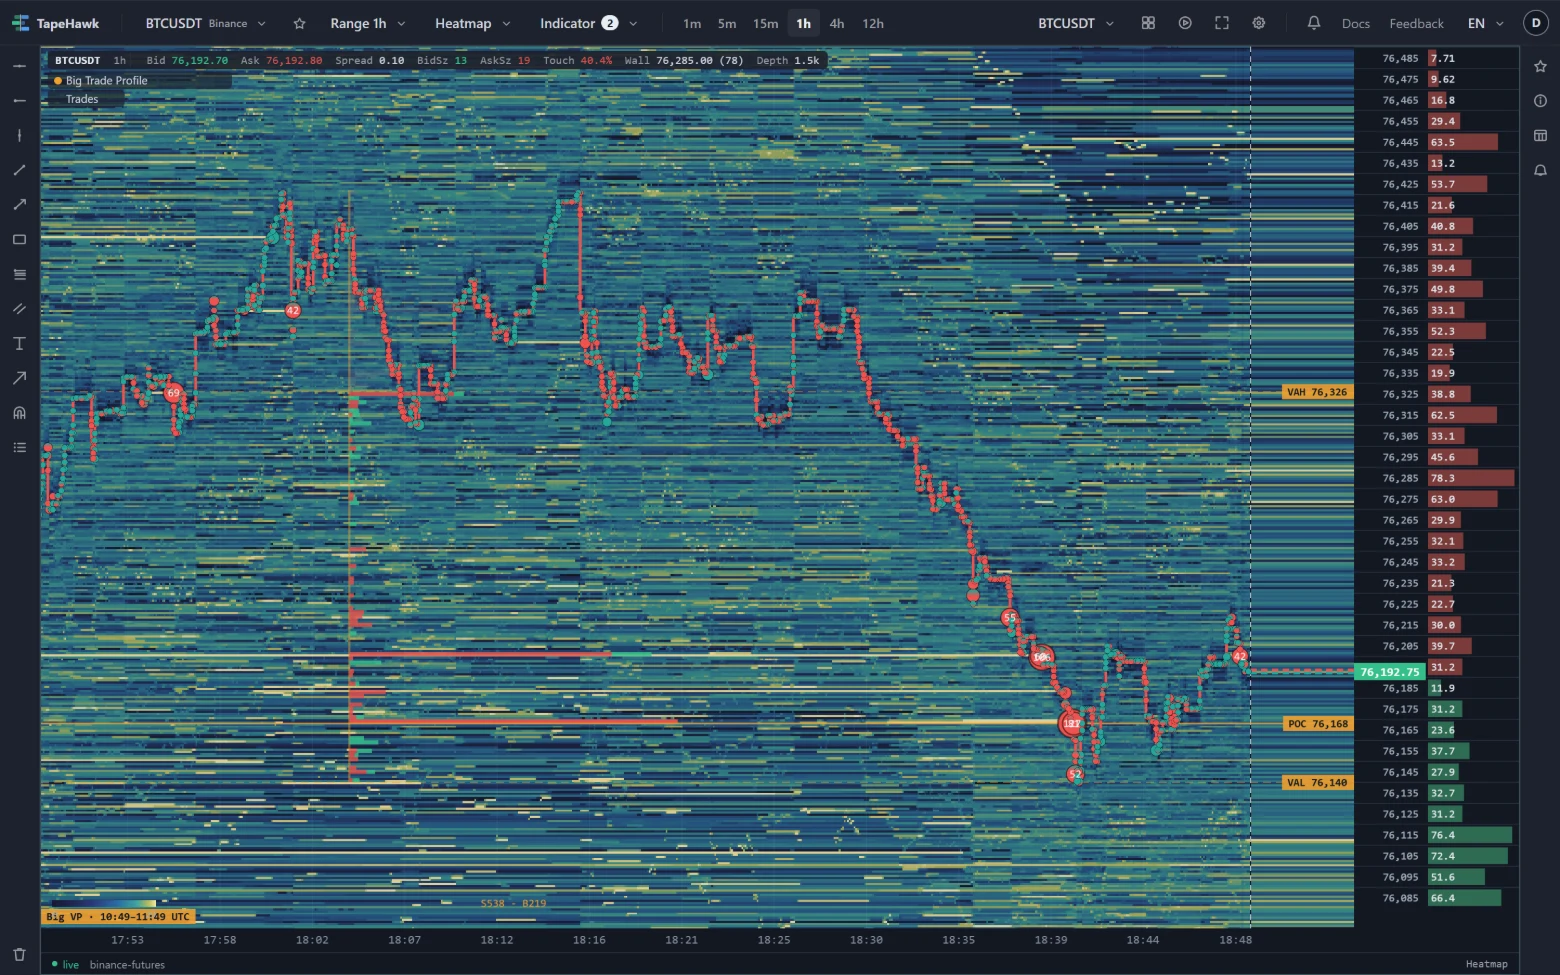This screenshot has height=975, width=1560.
Task: Click the TapeHawk logo
Action: [56, 23]
